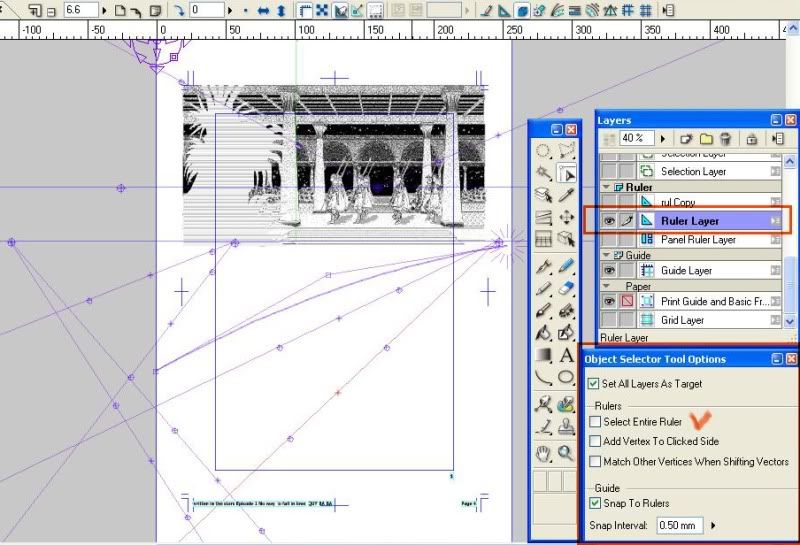
Task: Collapse the Paper layer group
Action: 606,286
